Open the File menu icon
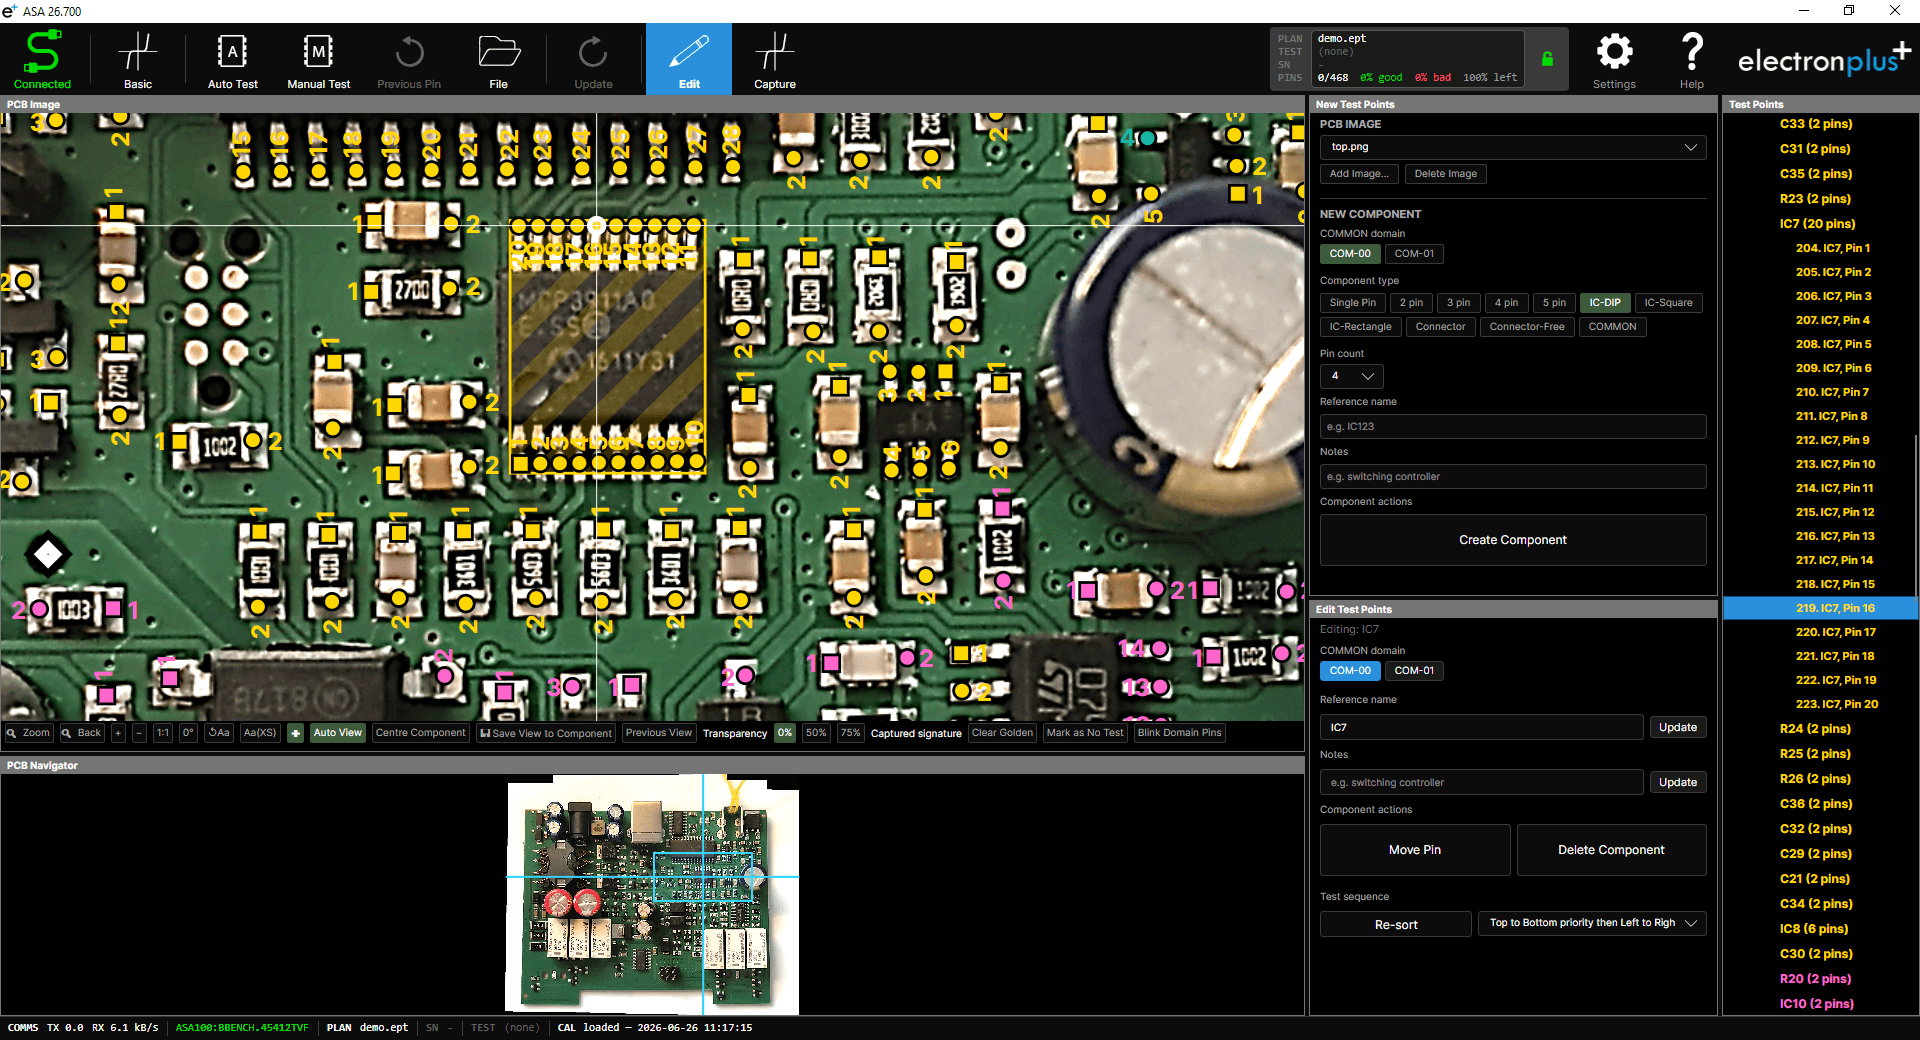The height and width of the screenshot is (1040, 1920). pos(498,60)
